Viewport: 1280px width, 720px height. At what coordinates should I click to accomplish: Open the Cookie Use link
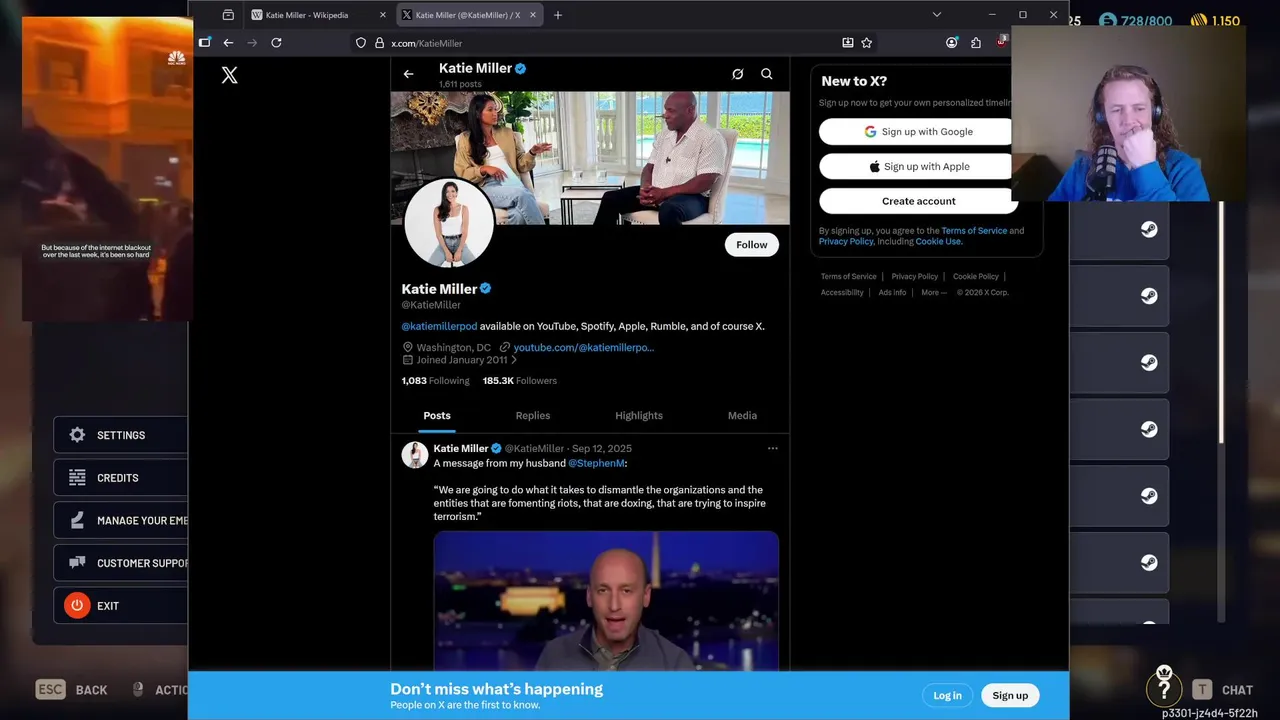click(939, 241)
